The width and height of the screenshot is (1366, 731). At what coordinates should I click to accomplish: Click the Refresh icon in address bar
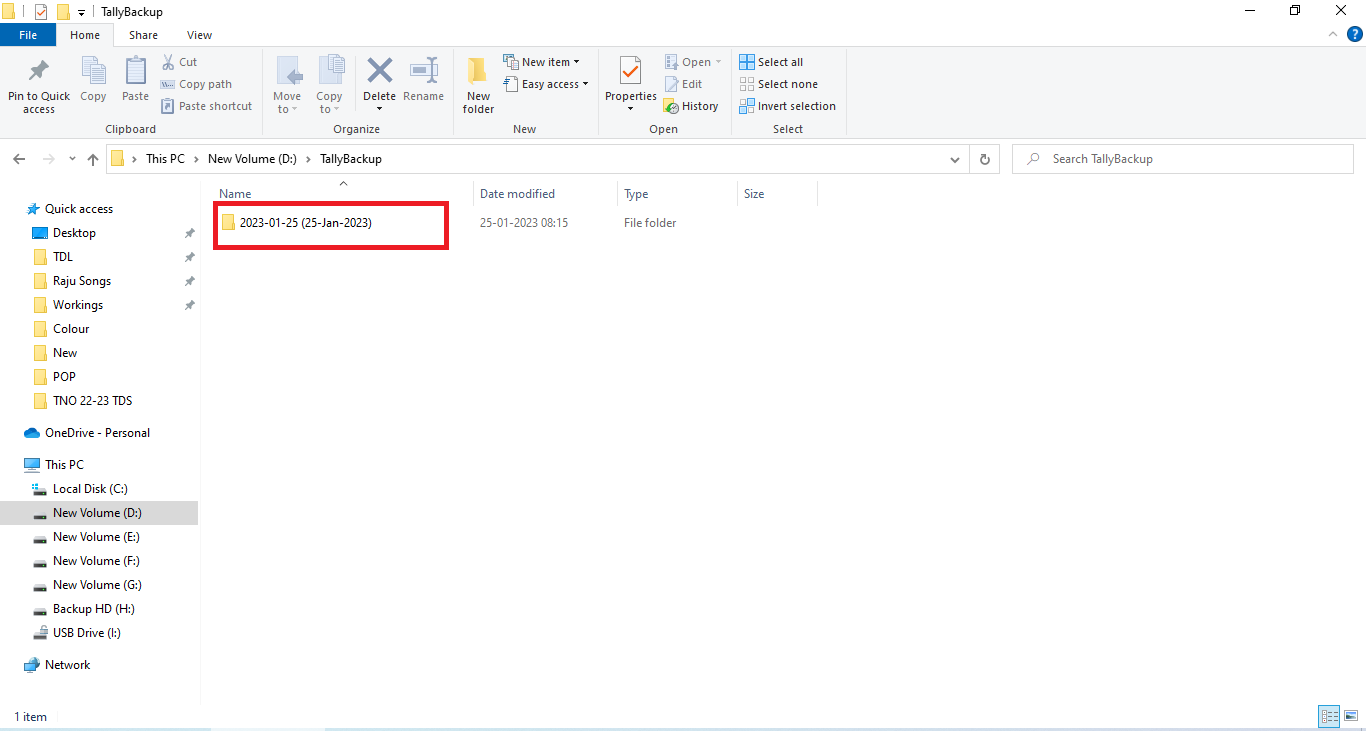pos(984,158)
